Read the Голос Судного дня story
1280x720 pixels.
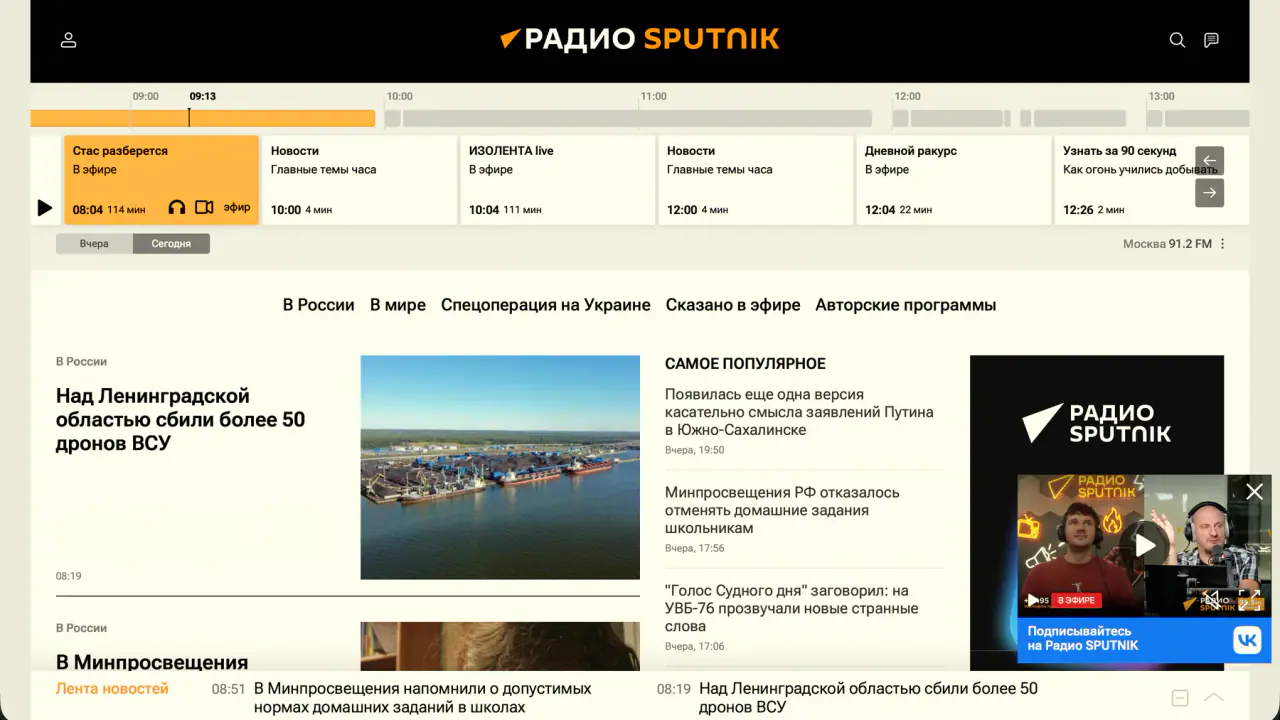[791, 608]
